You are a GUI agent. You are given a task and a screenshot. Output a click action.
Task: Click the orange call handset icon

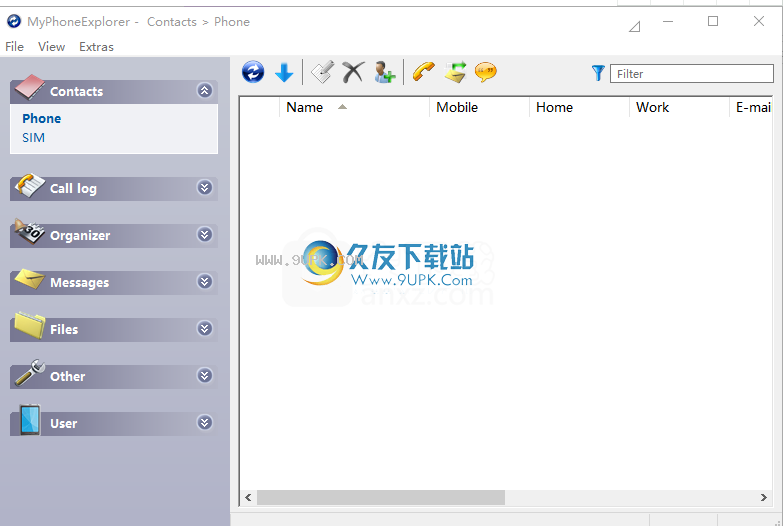[x=423, y=72]
